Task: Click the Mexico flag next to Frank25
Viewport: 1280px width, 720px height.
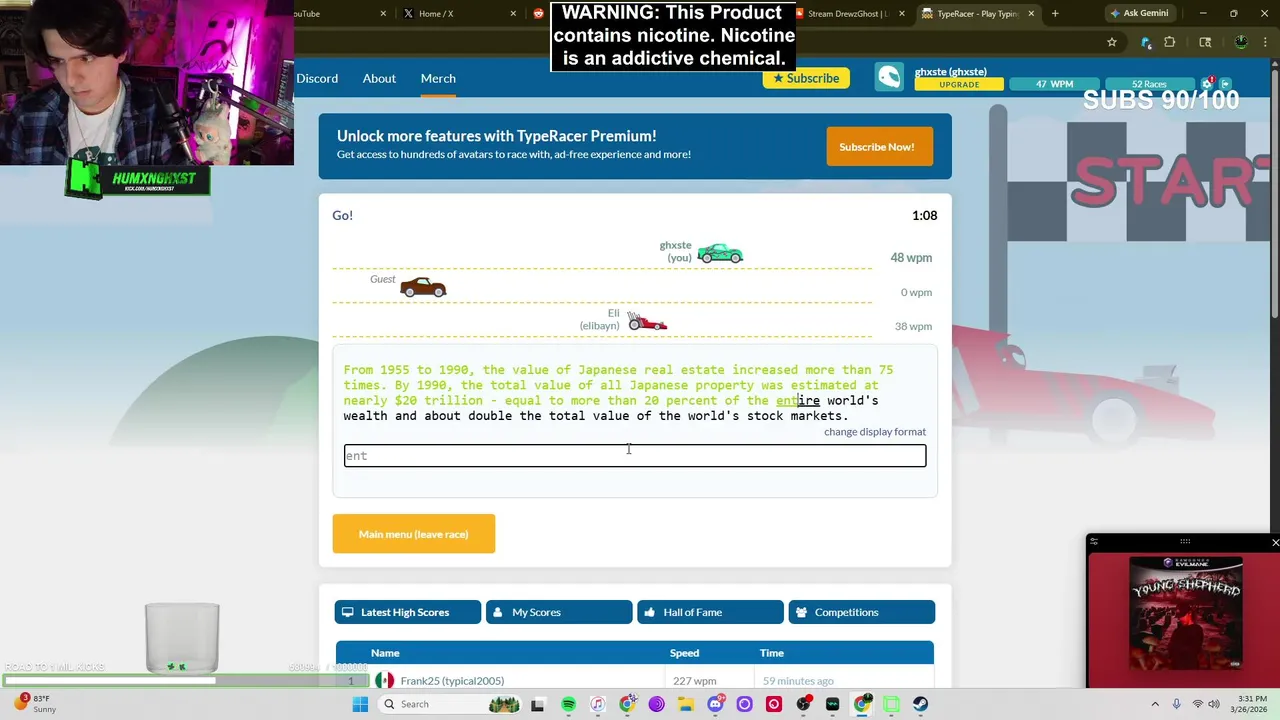Action: [384, 681]
